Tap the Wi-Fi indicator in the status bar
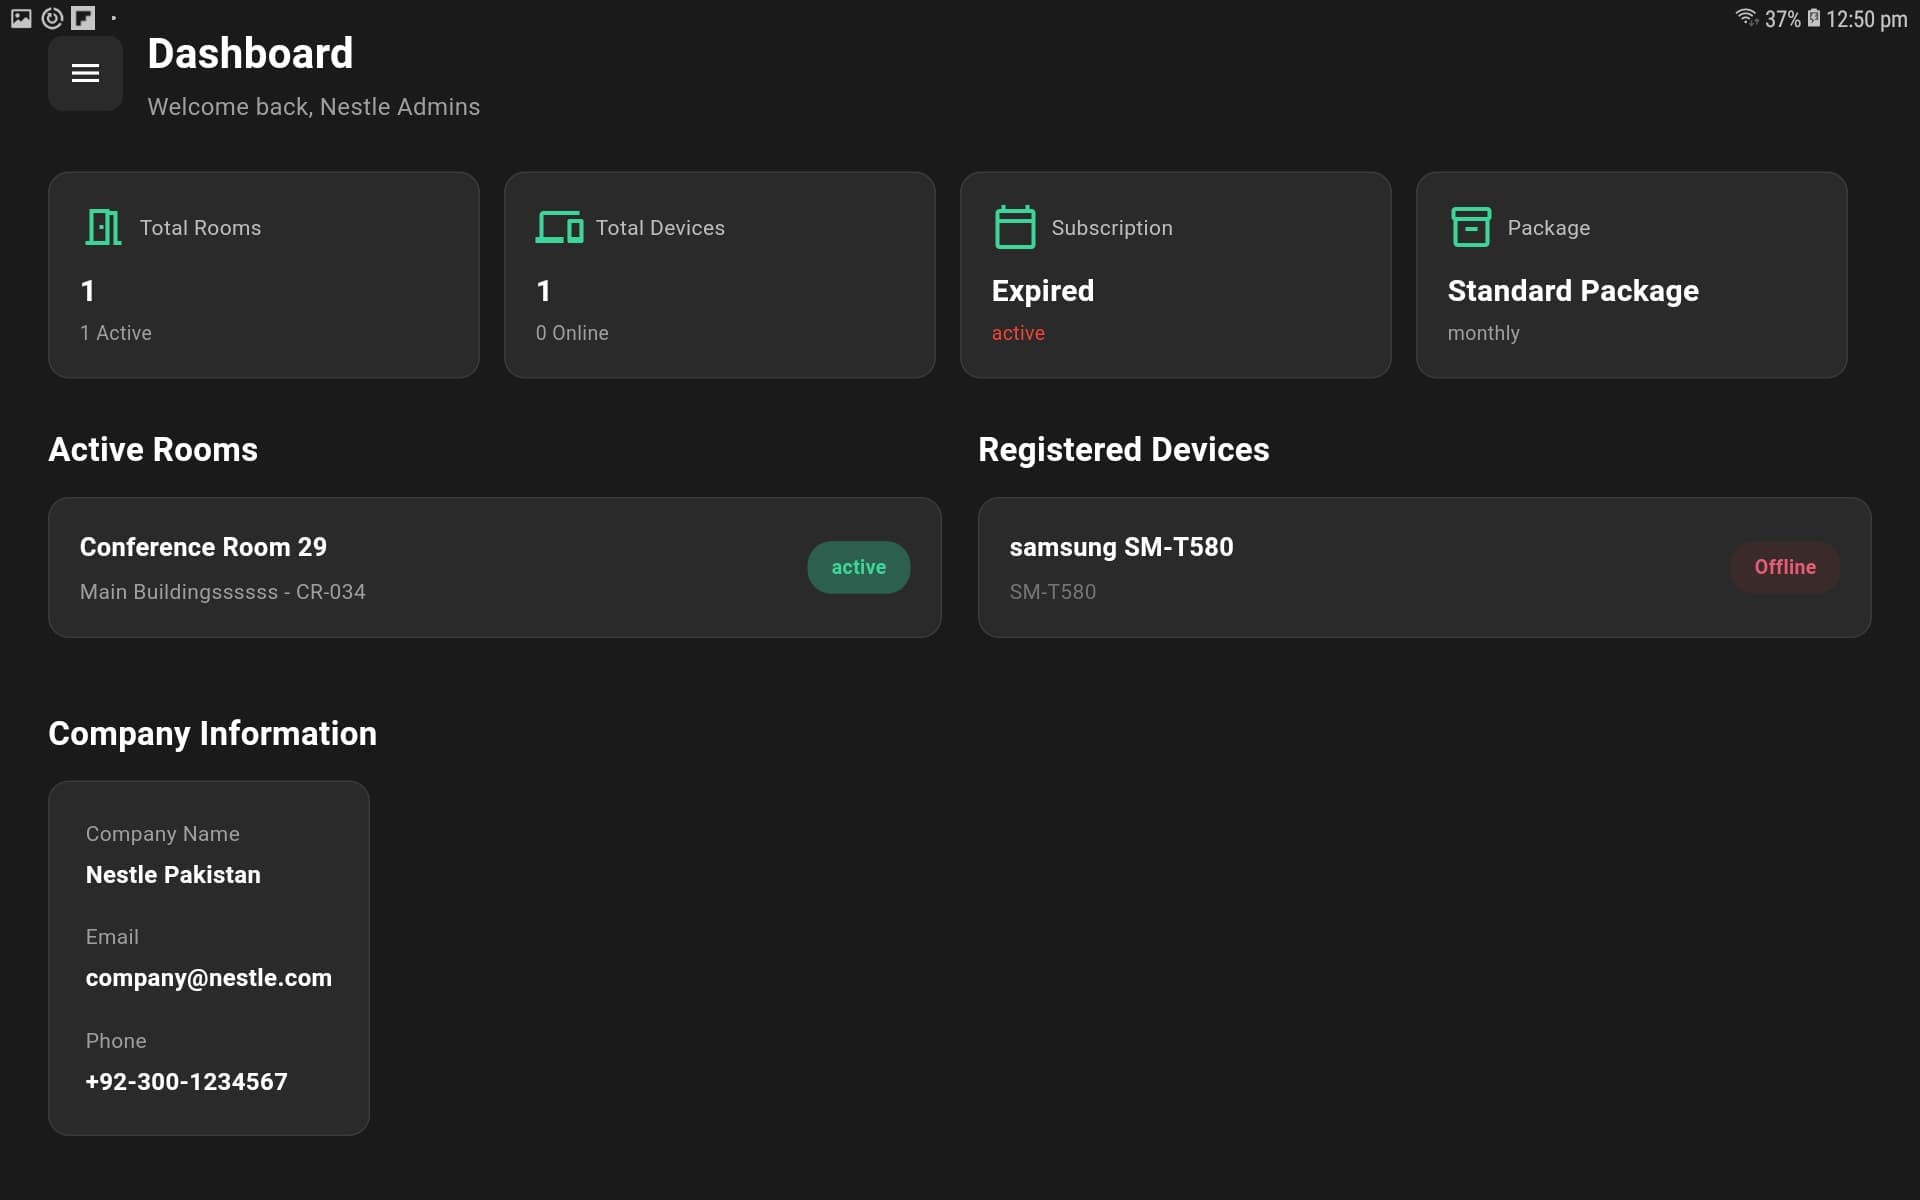This screenshot has width=1920, height=1200. pyautogui.click(x=1748, y=17)
